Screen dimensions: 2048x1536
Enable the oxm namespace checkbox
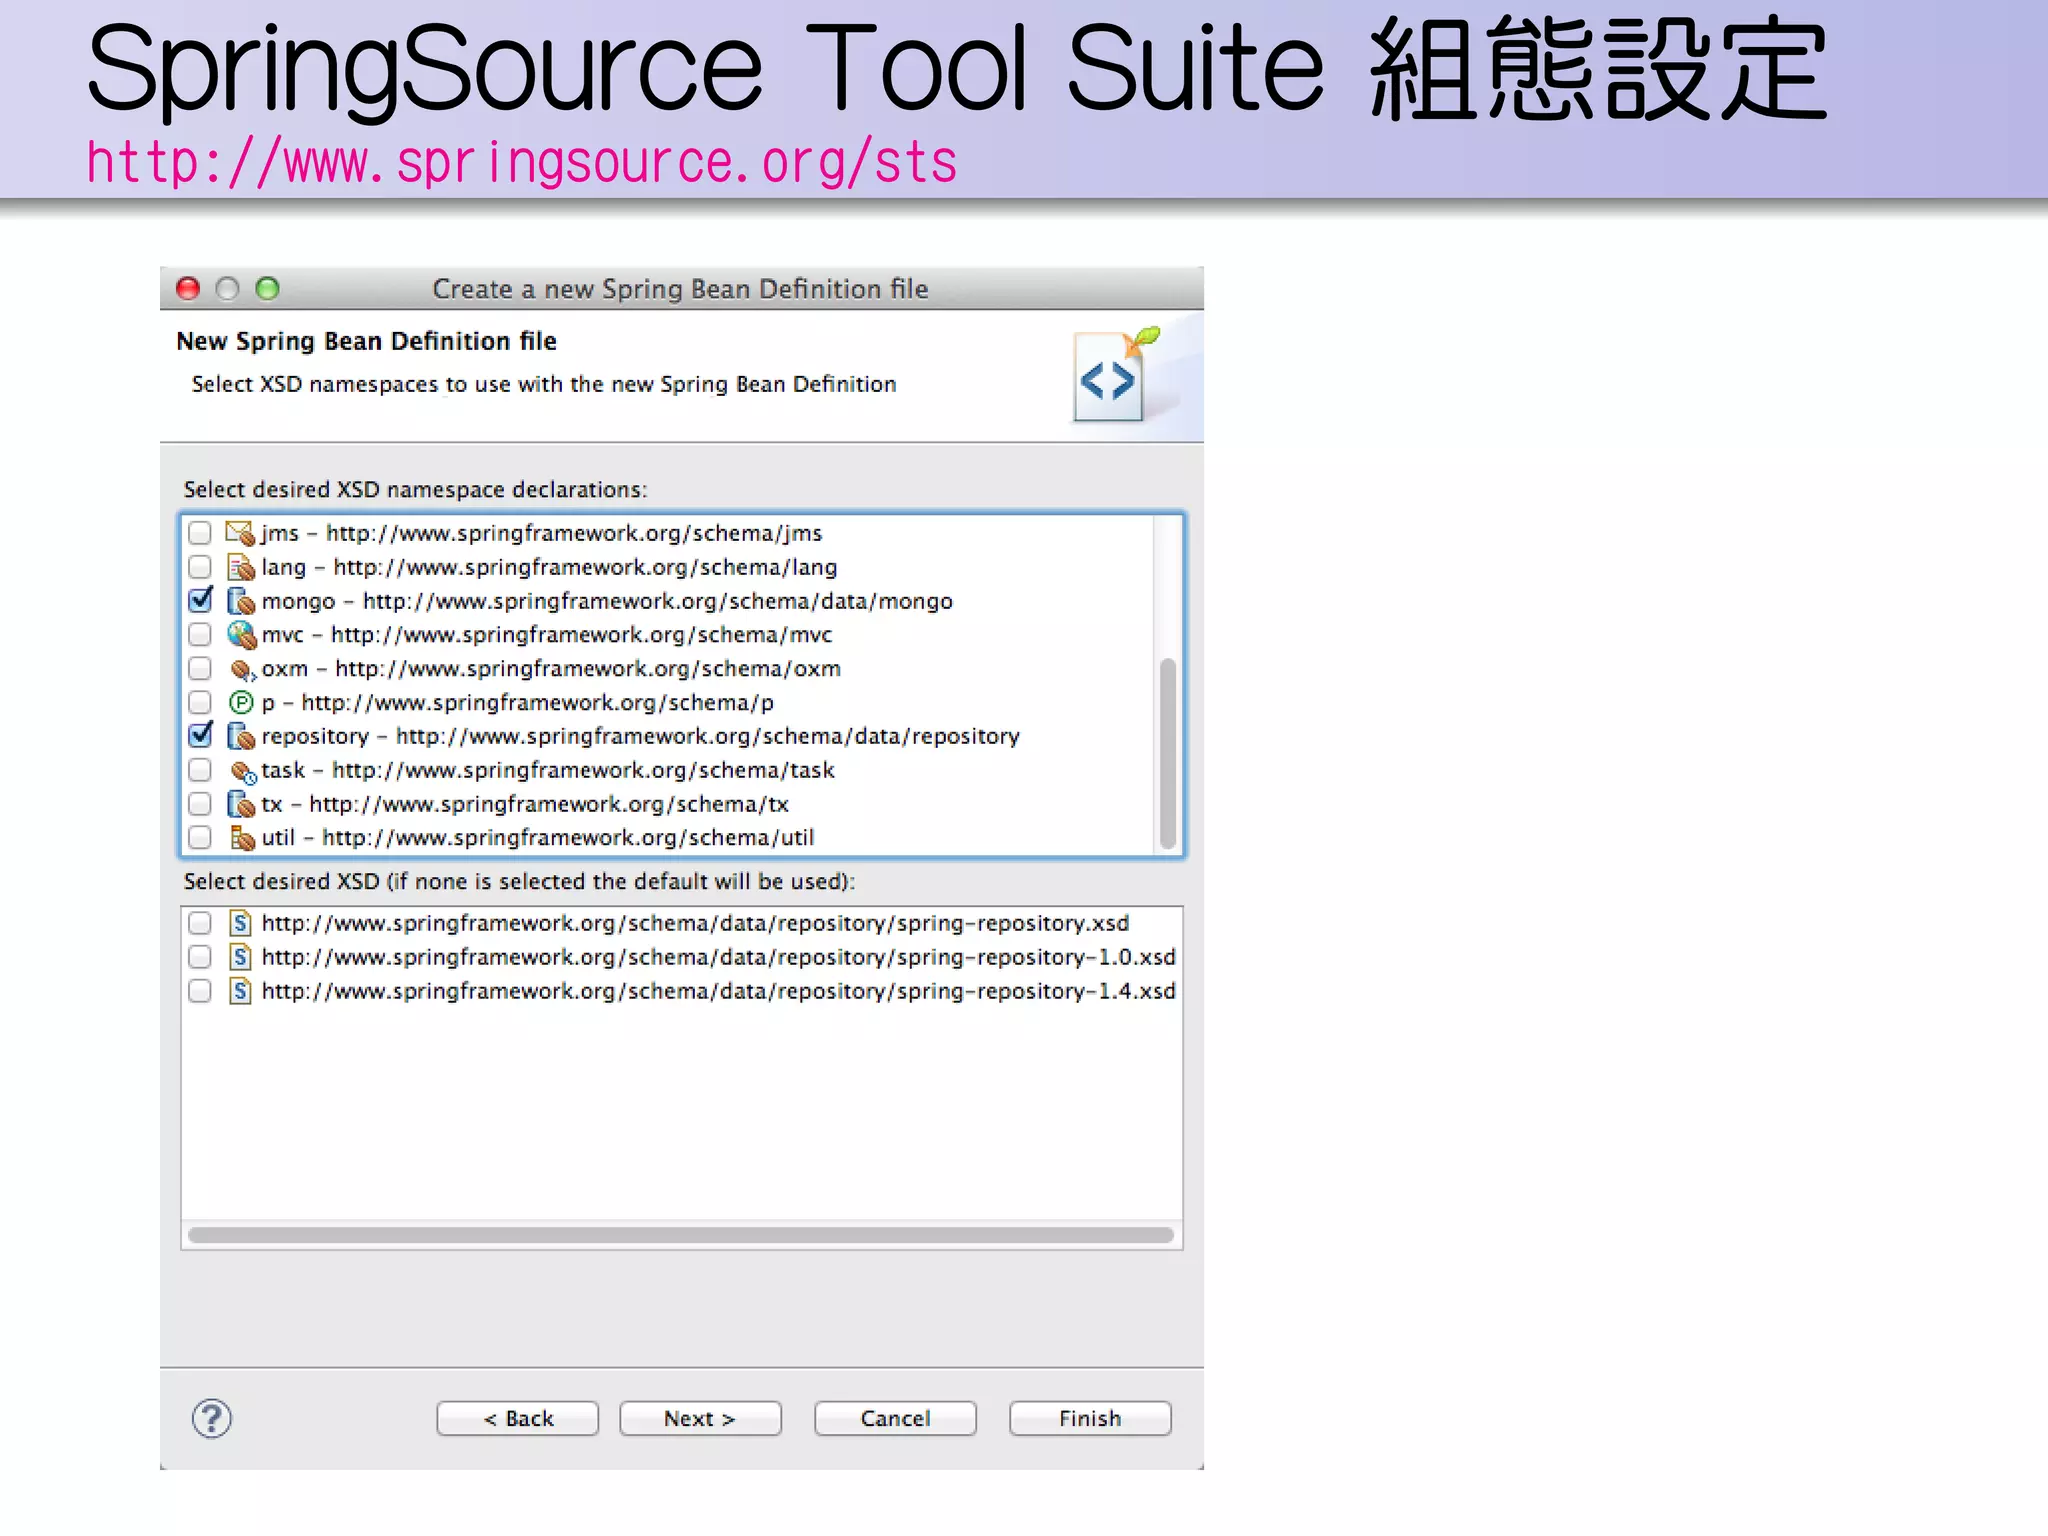pyautogui.click(x=200, y=668)
